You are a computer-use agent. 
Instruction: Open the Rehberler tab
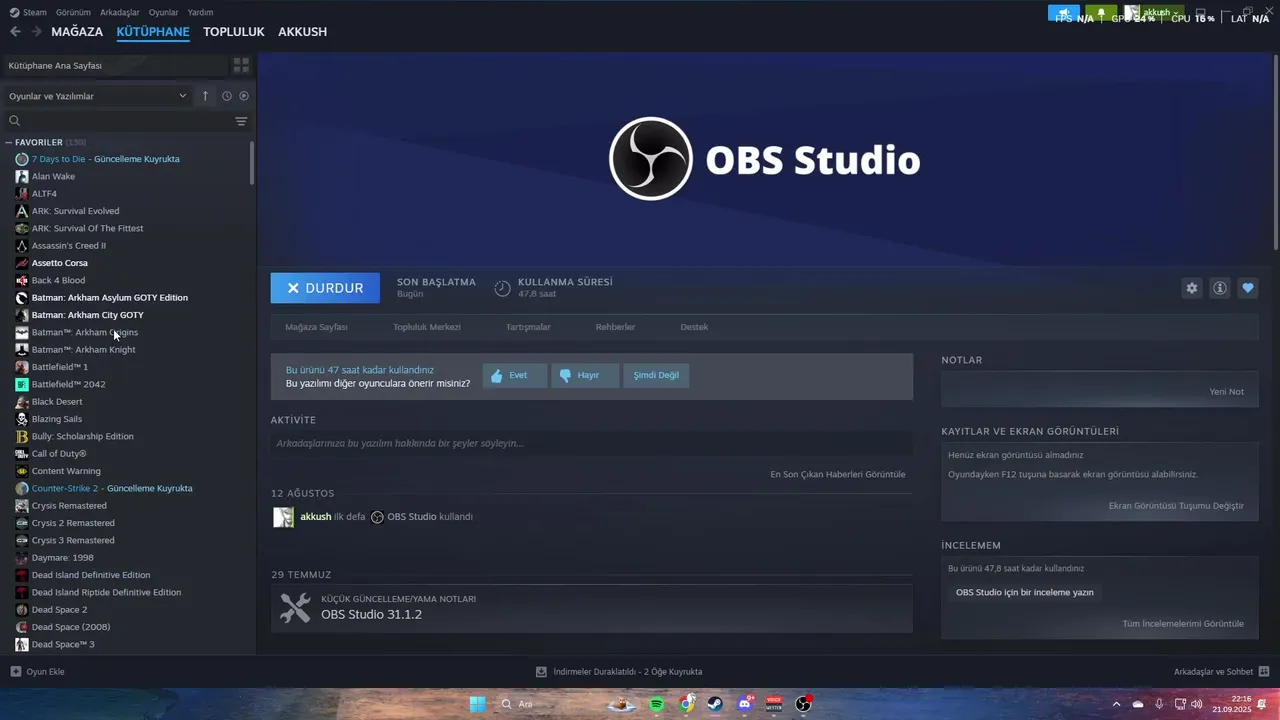615,327
